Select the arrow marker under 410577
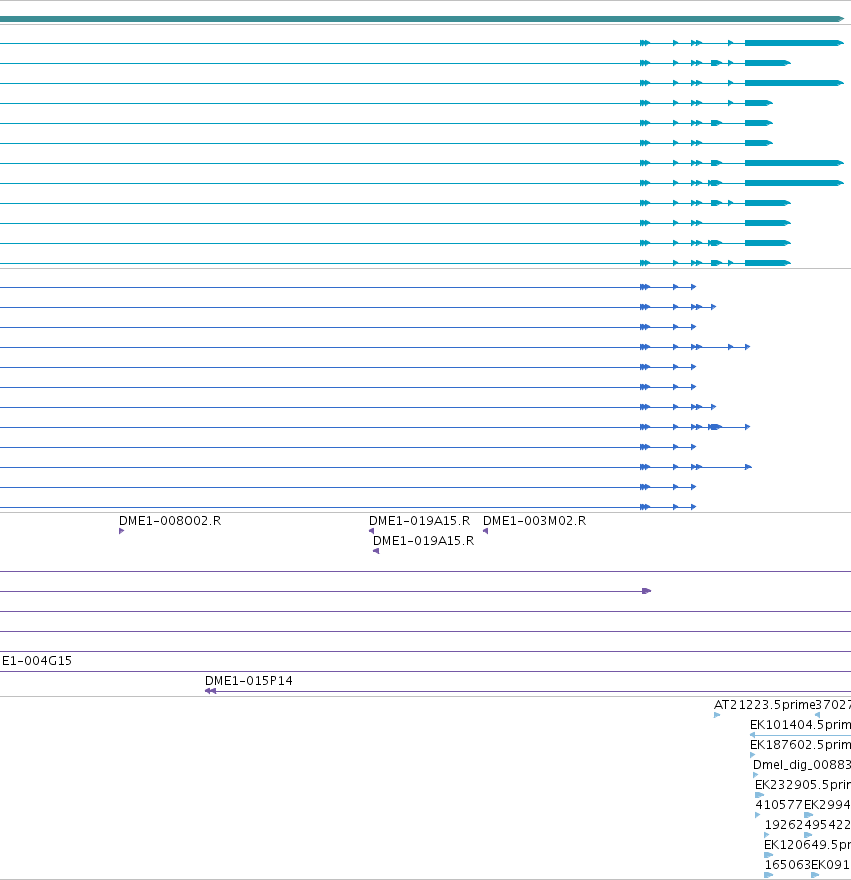This screenshot has width=851, height=880. click(758, 815)
